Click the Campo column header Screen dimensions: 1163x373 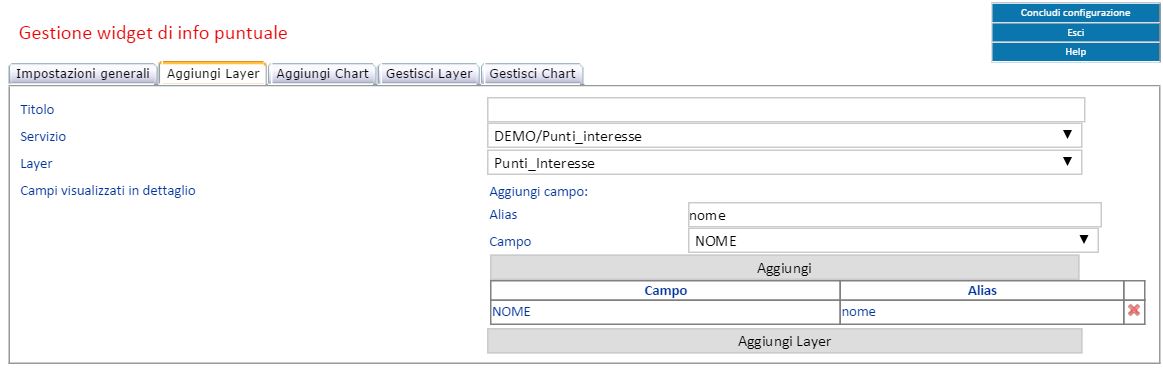(x=665, y=291)
